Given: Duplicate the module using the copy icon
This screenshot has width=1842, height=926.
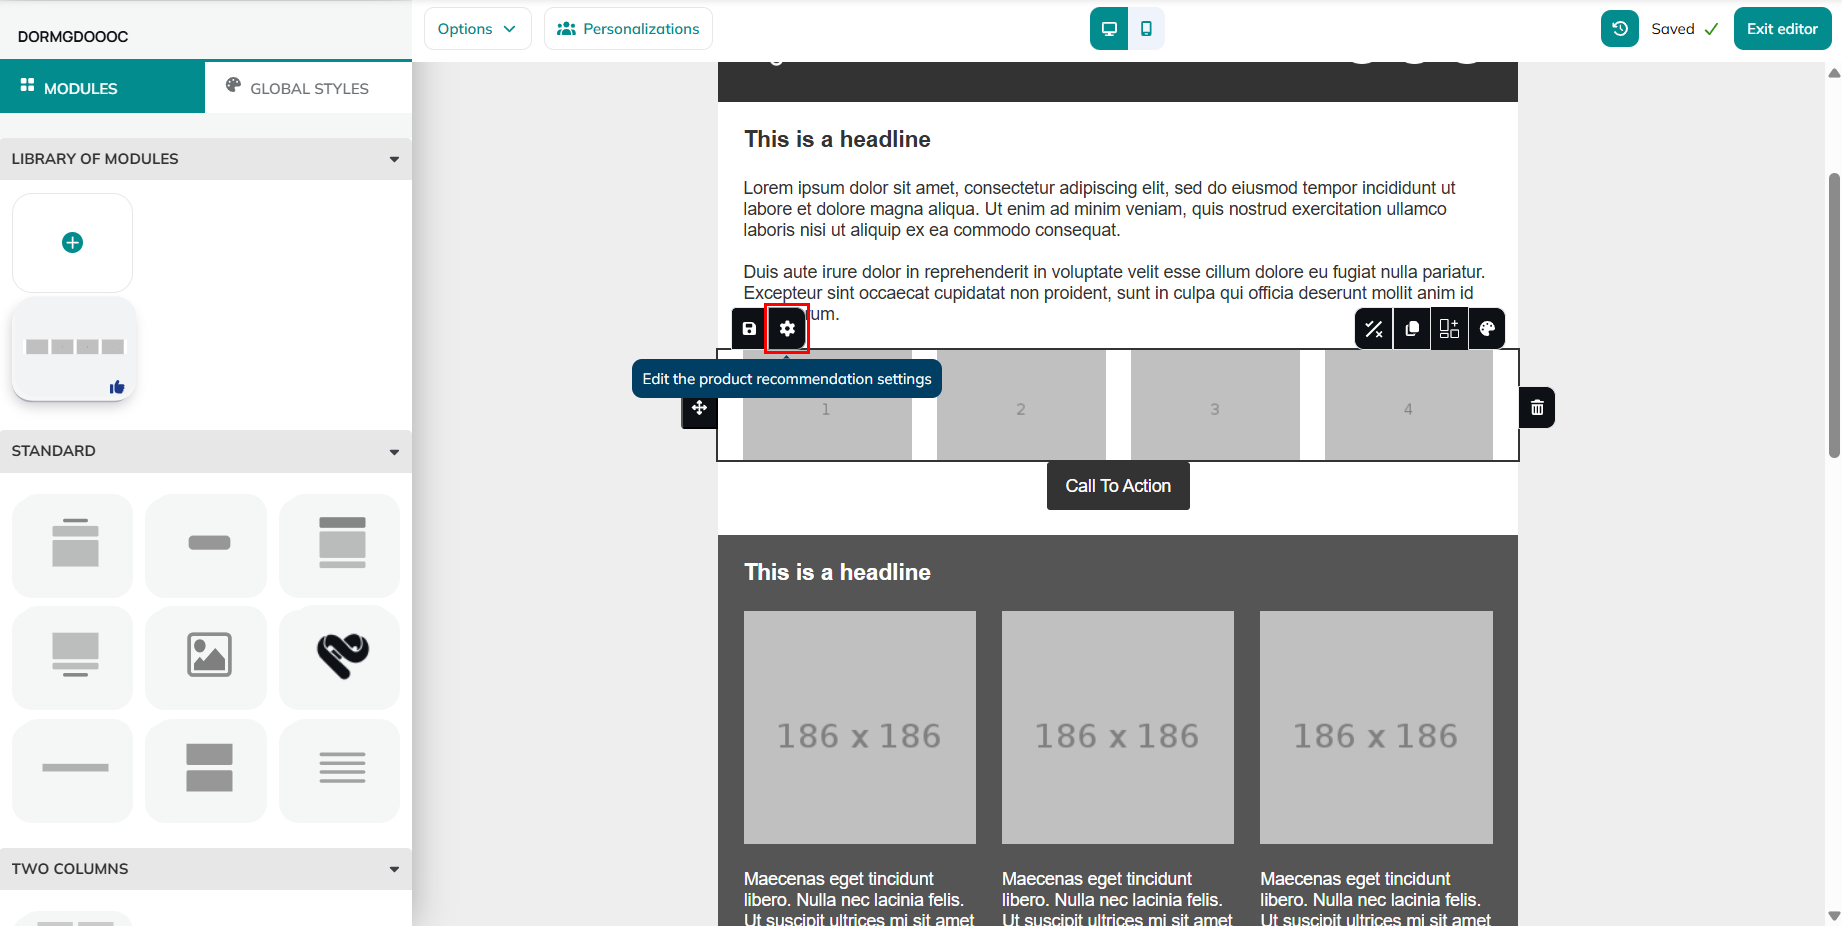Looking at the screenshot, I should click(x=1412, y=328).
